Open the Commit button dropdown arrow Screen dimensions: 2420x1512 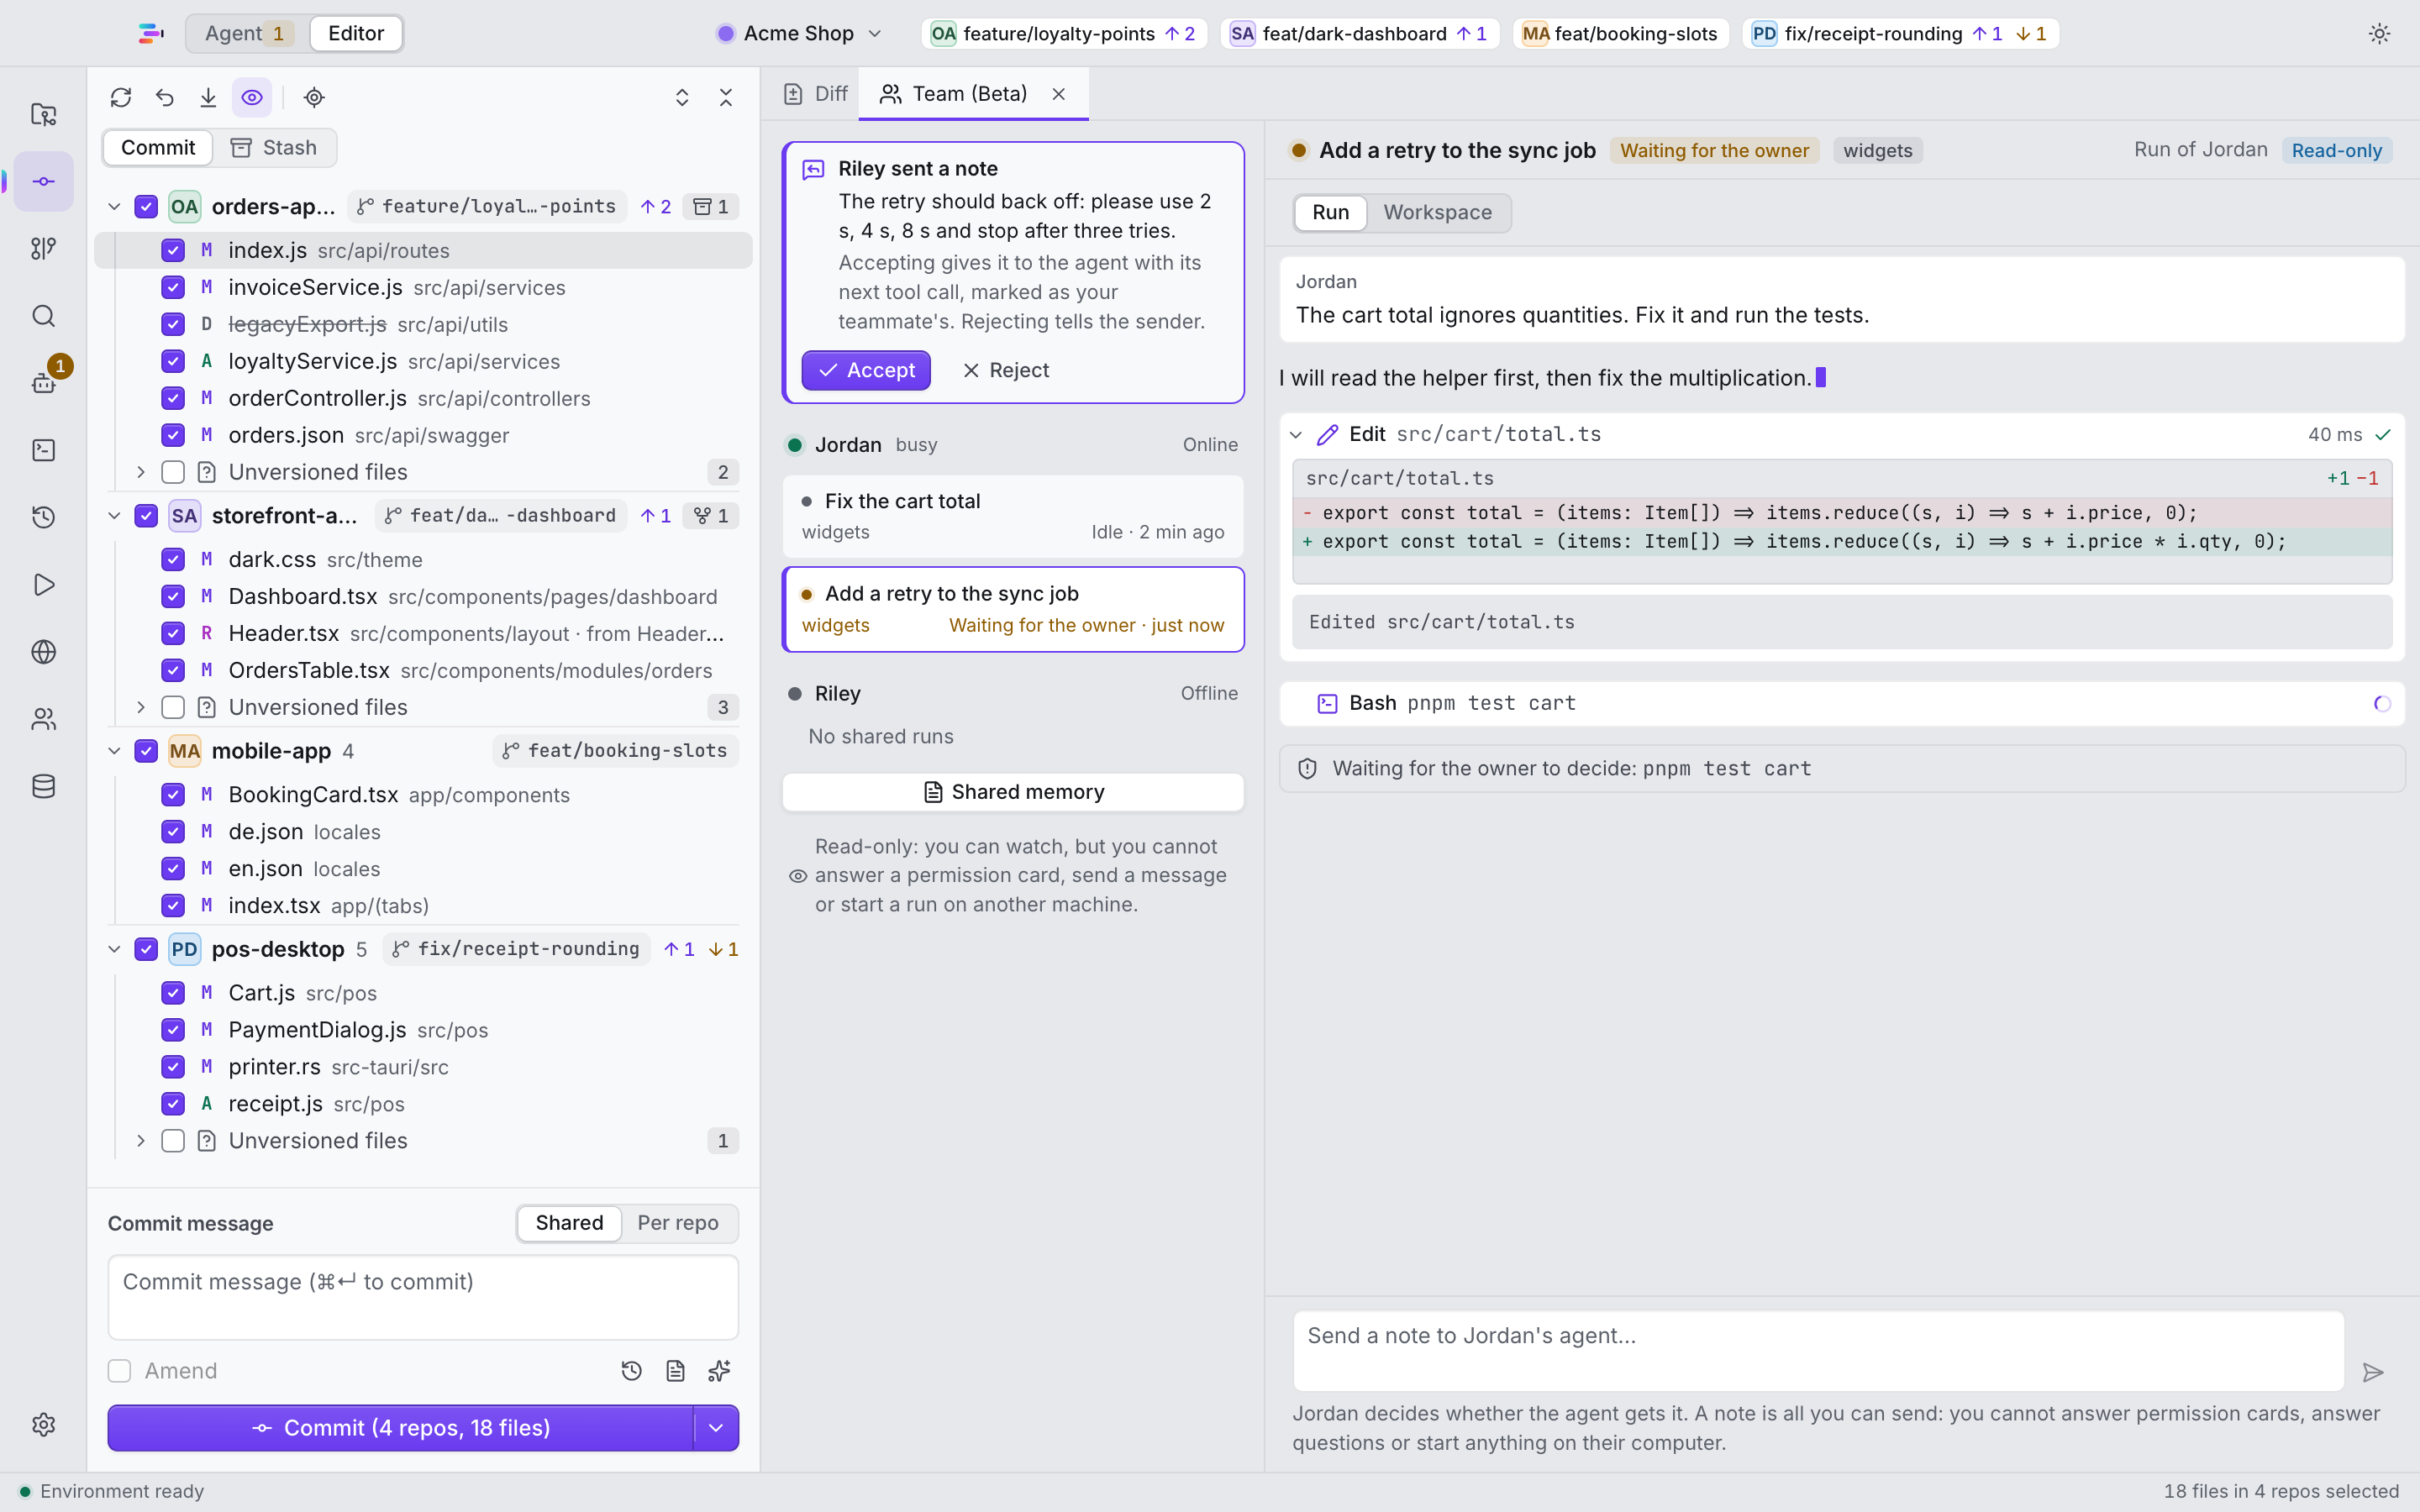(716, 1428)
